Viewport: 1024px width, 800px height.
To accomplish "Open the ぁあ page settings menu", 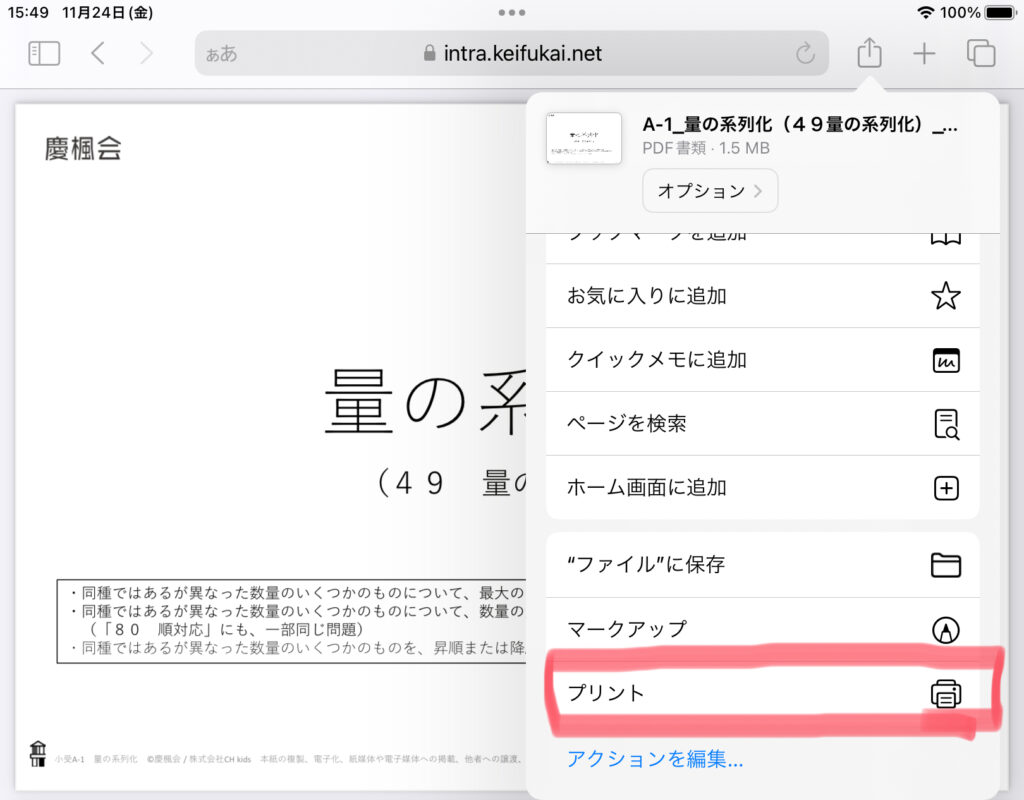I will point(222,54).
